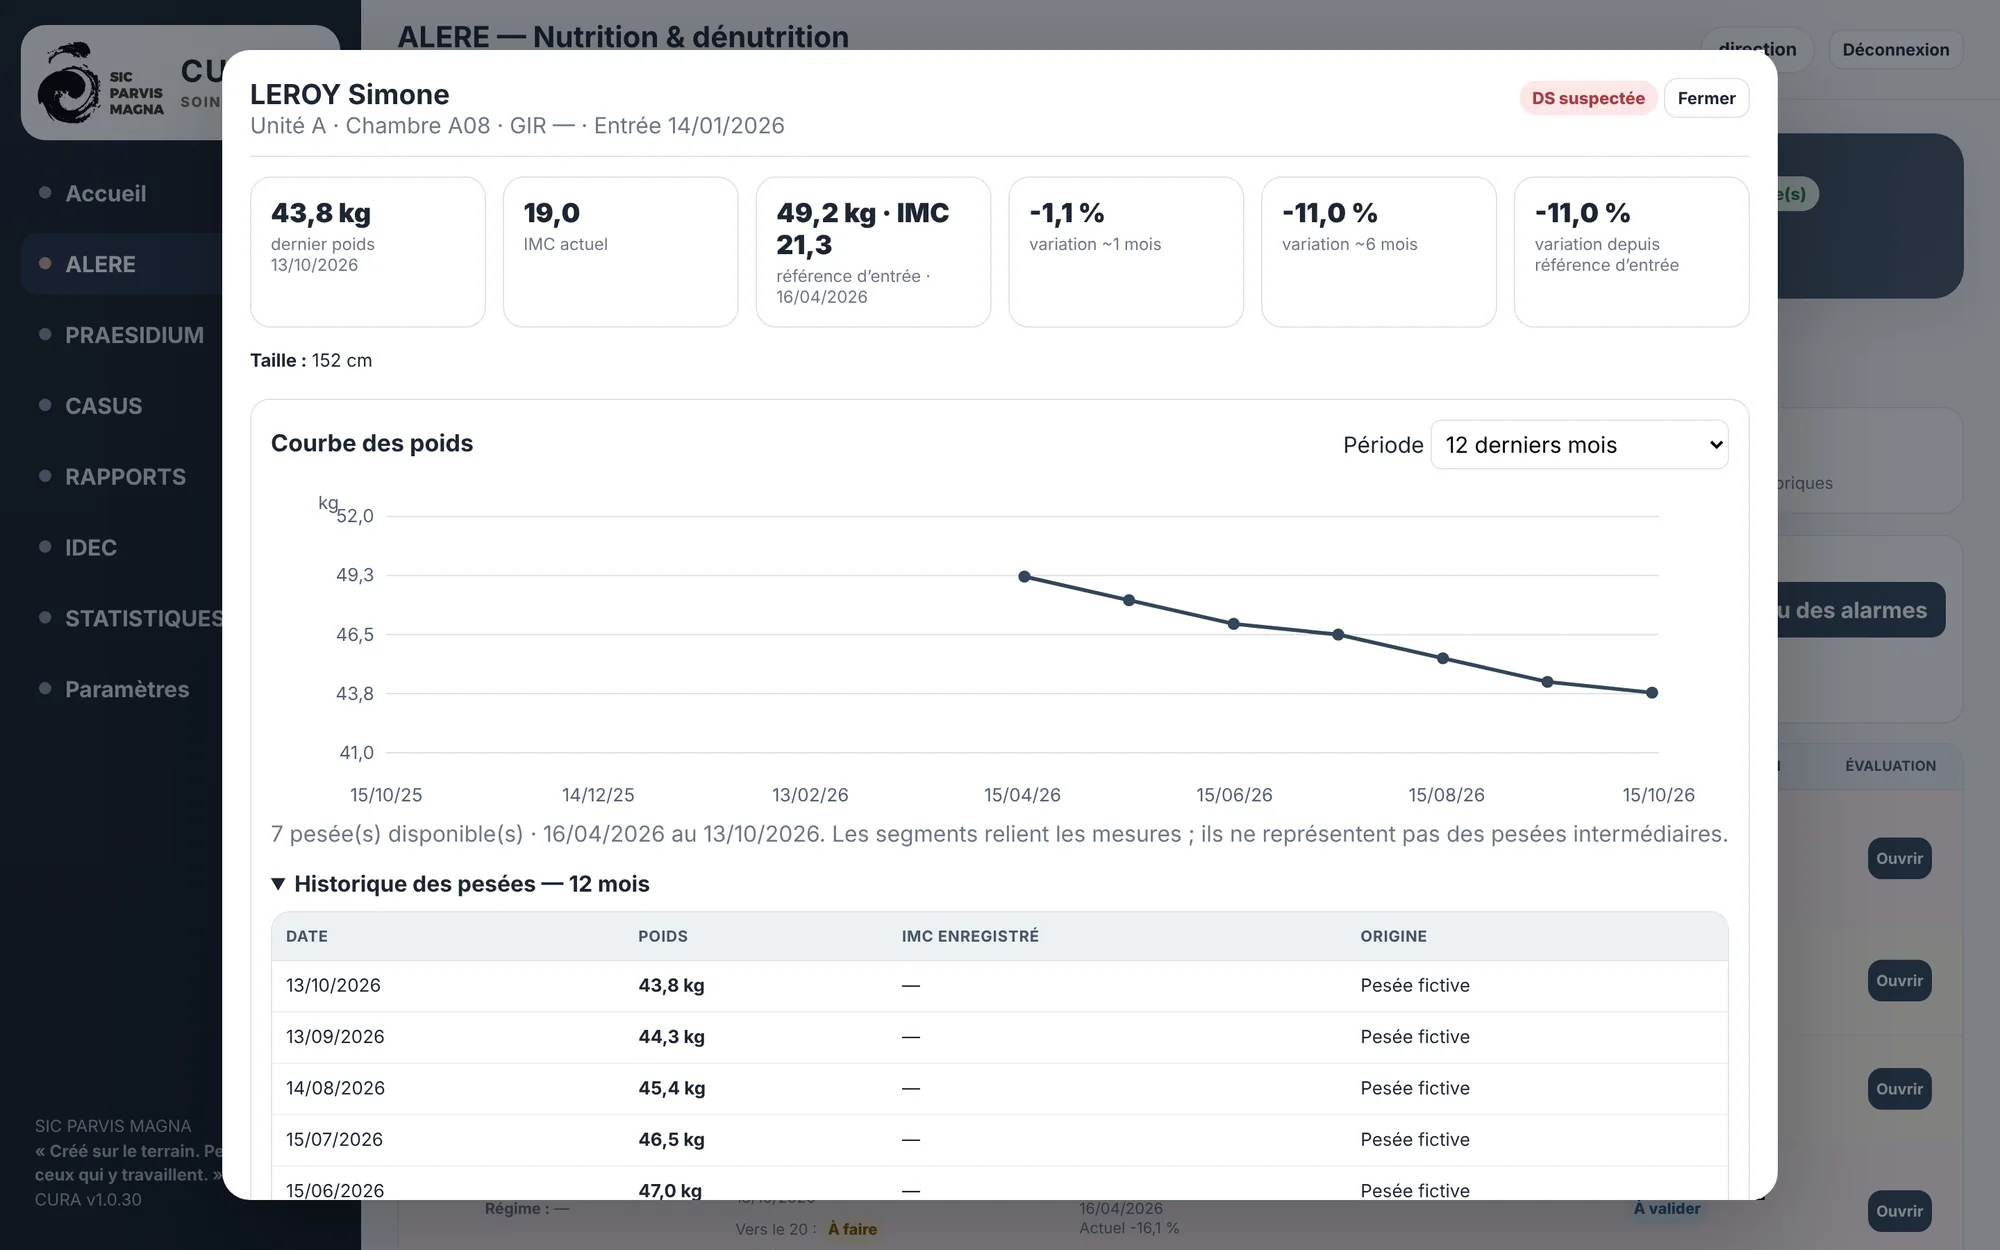2000x1250 pixels.
Task: Go to Accueil in the sidebar
Action: pos(105,193)
